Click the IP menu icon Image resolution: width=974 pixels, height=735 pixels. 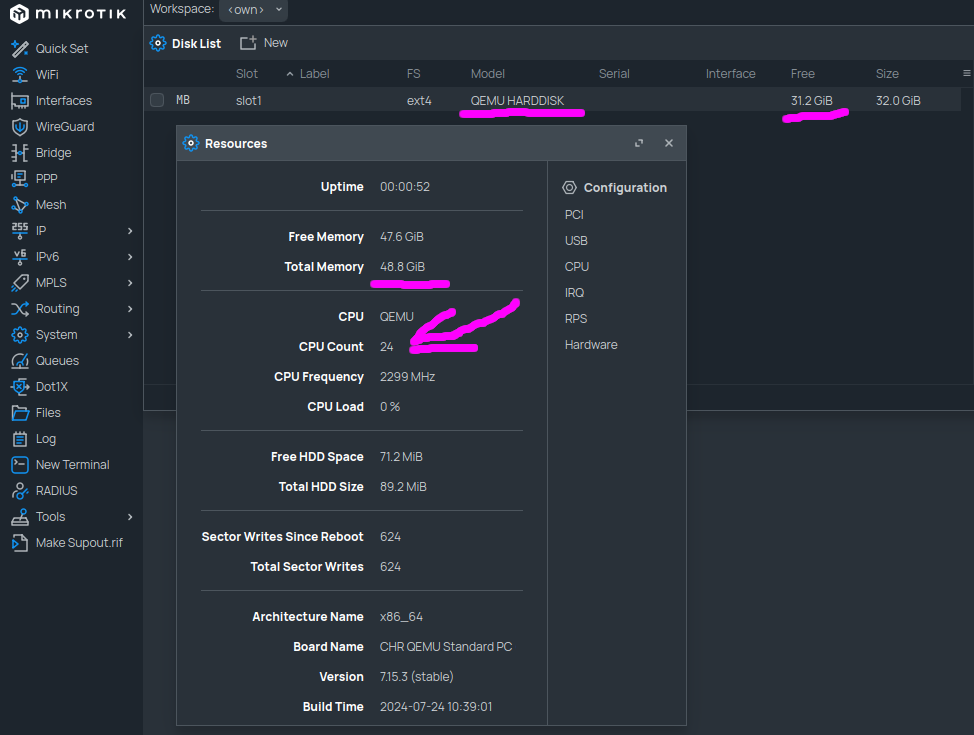20,231
